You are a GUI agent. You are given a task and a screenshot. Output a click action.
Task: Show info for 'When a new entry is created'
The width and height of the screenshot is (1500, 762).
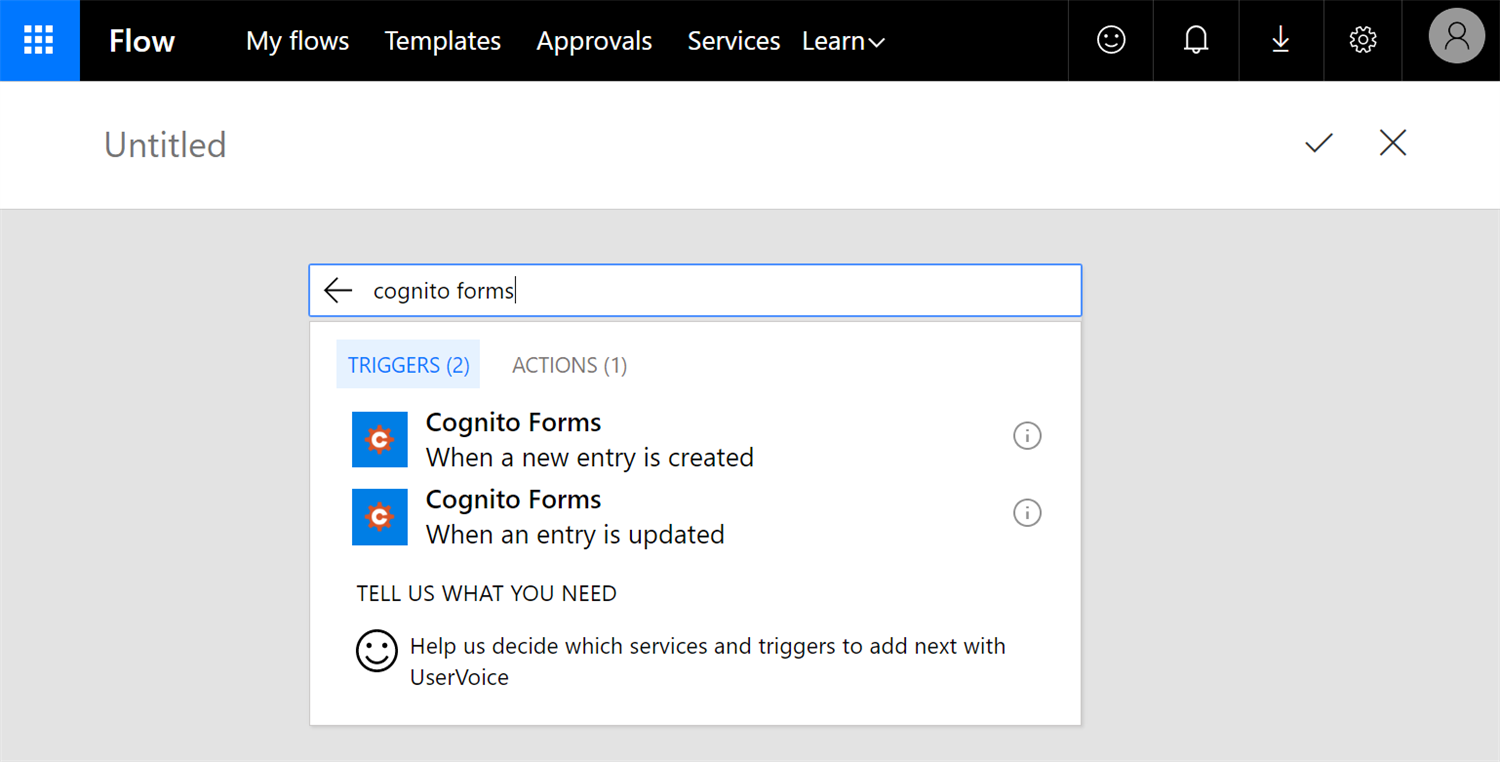pyautogui.click(x=1027, y=435)
